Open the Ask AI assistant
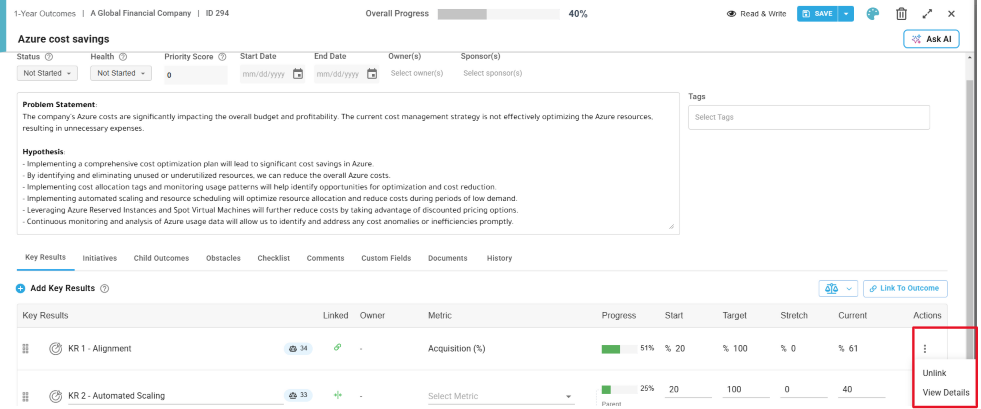This screenshot has width=981, height=409. tap(932, 39)
